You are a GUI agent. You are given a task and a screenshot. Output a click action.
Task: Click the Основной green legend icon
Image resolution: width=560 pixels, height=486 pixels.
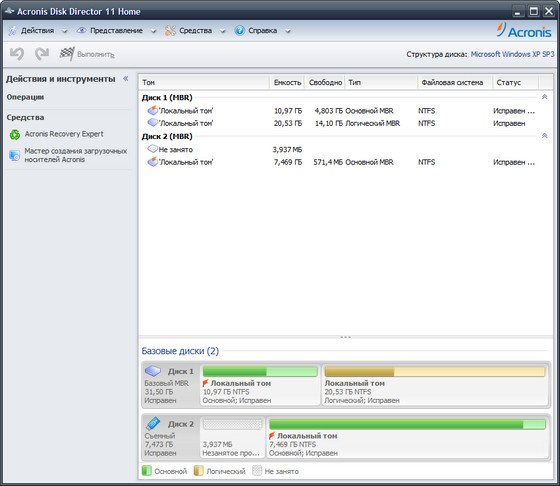[x=146, y=471]
